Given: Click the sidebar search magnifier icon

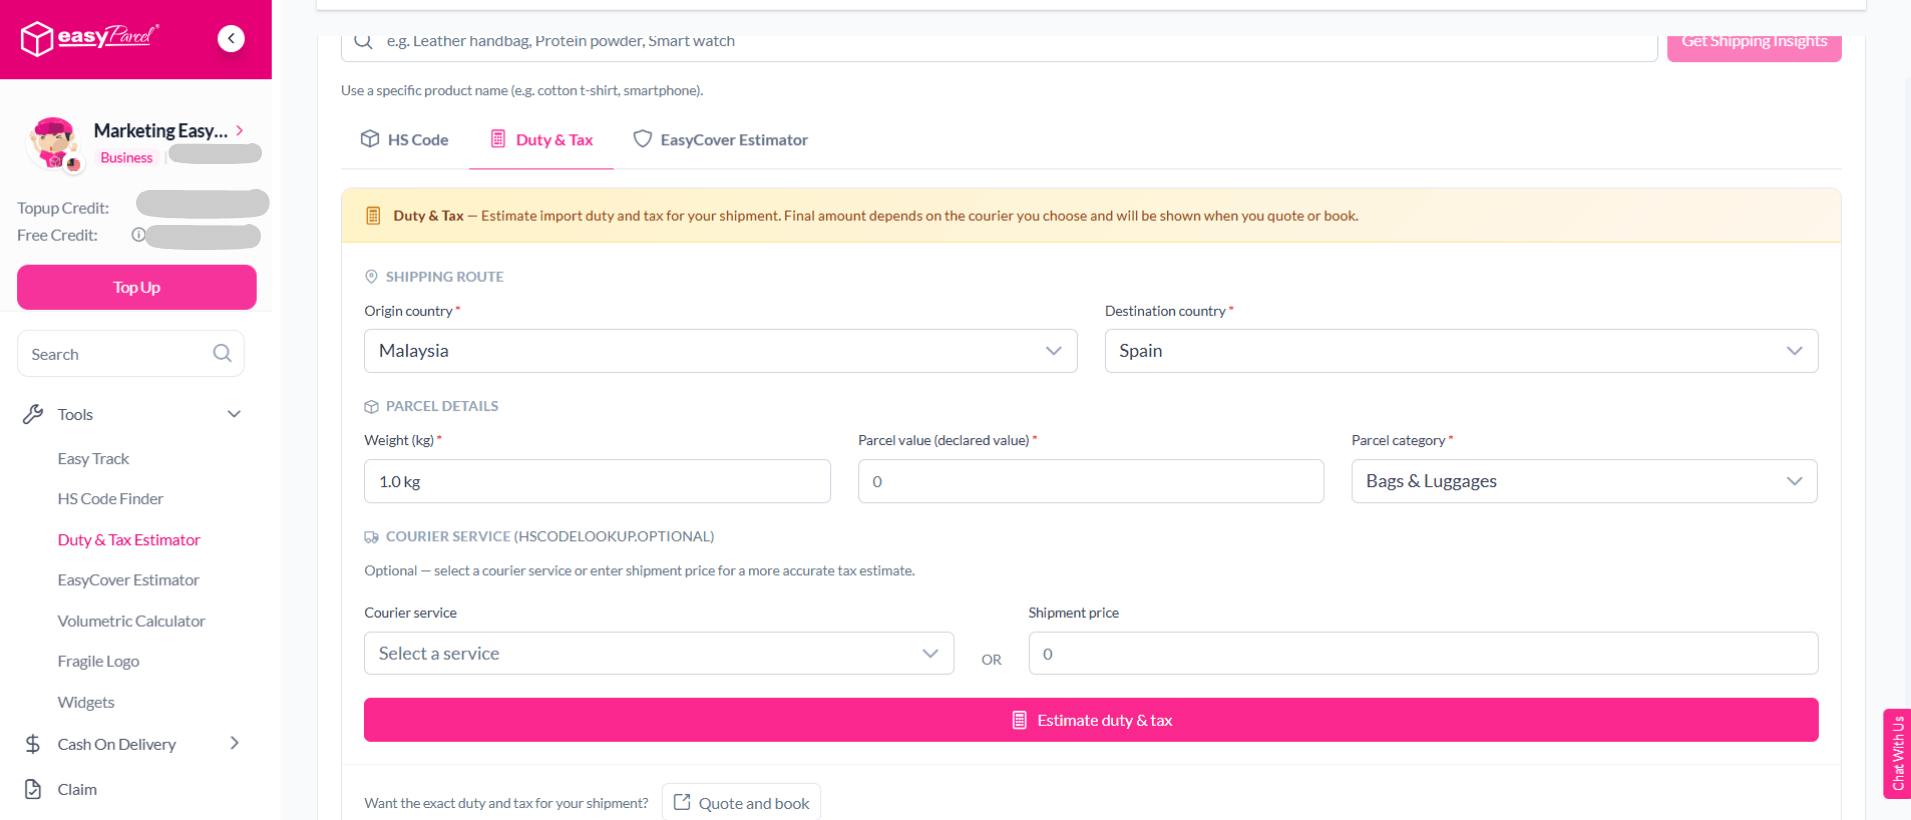Looking at the screenshot, I should pyautogui.click(x=222, y=353).
